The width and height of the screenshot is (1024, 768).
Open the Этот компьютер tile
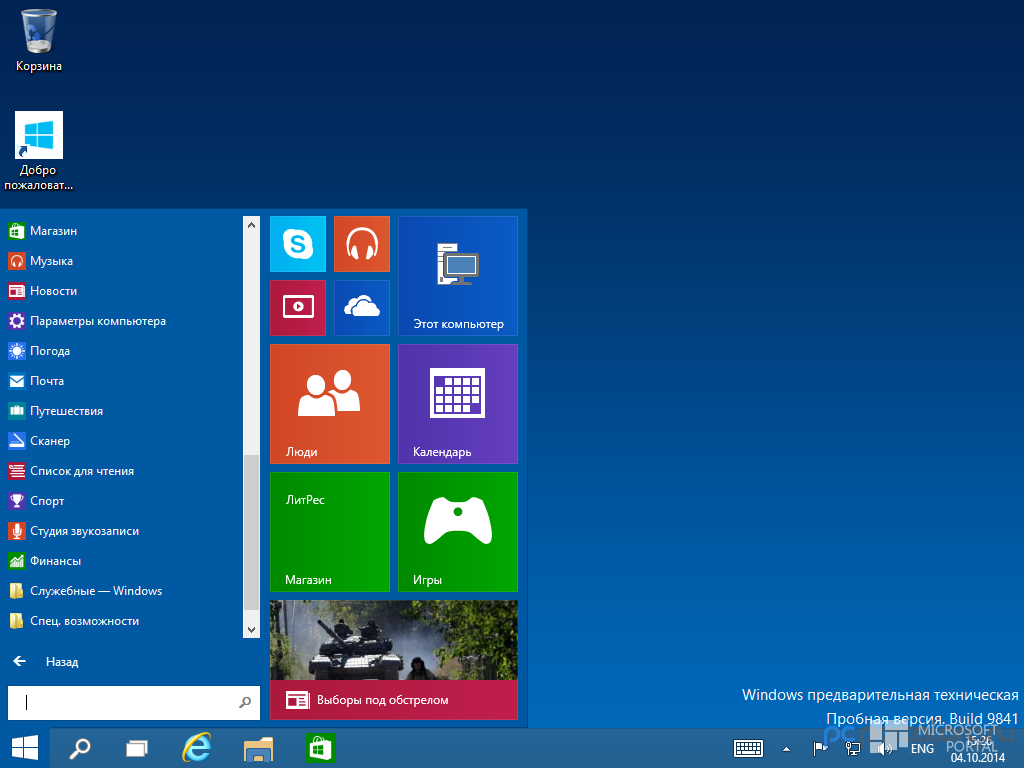(458, 276)
